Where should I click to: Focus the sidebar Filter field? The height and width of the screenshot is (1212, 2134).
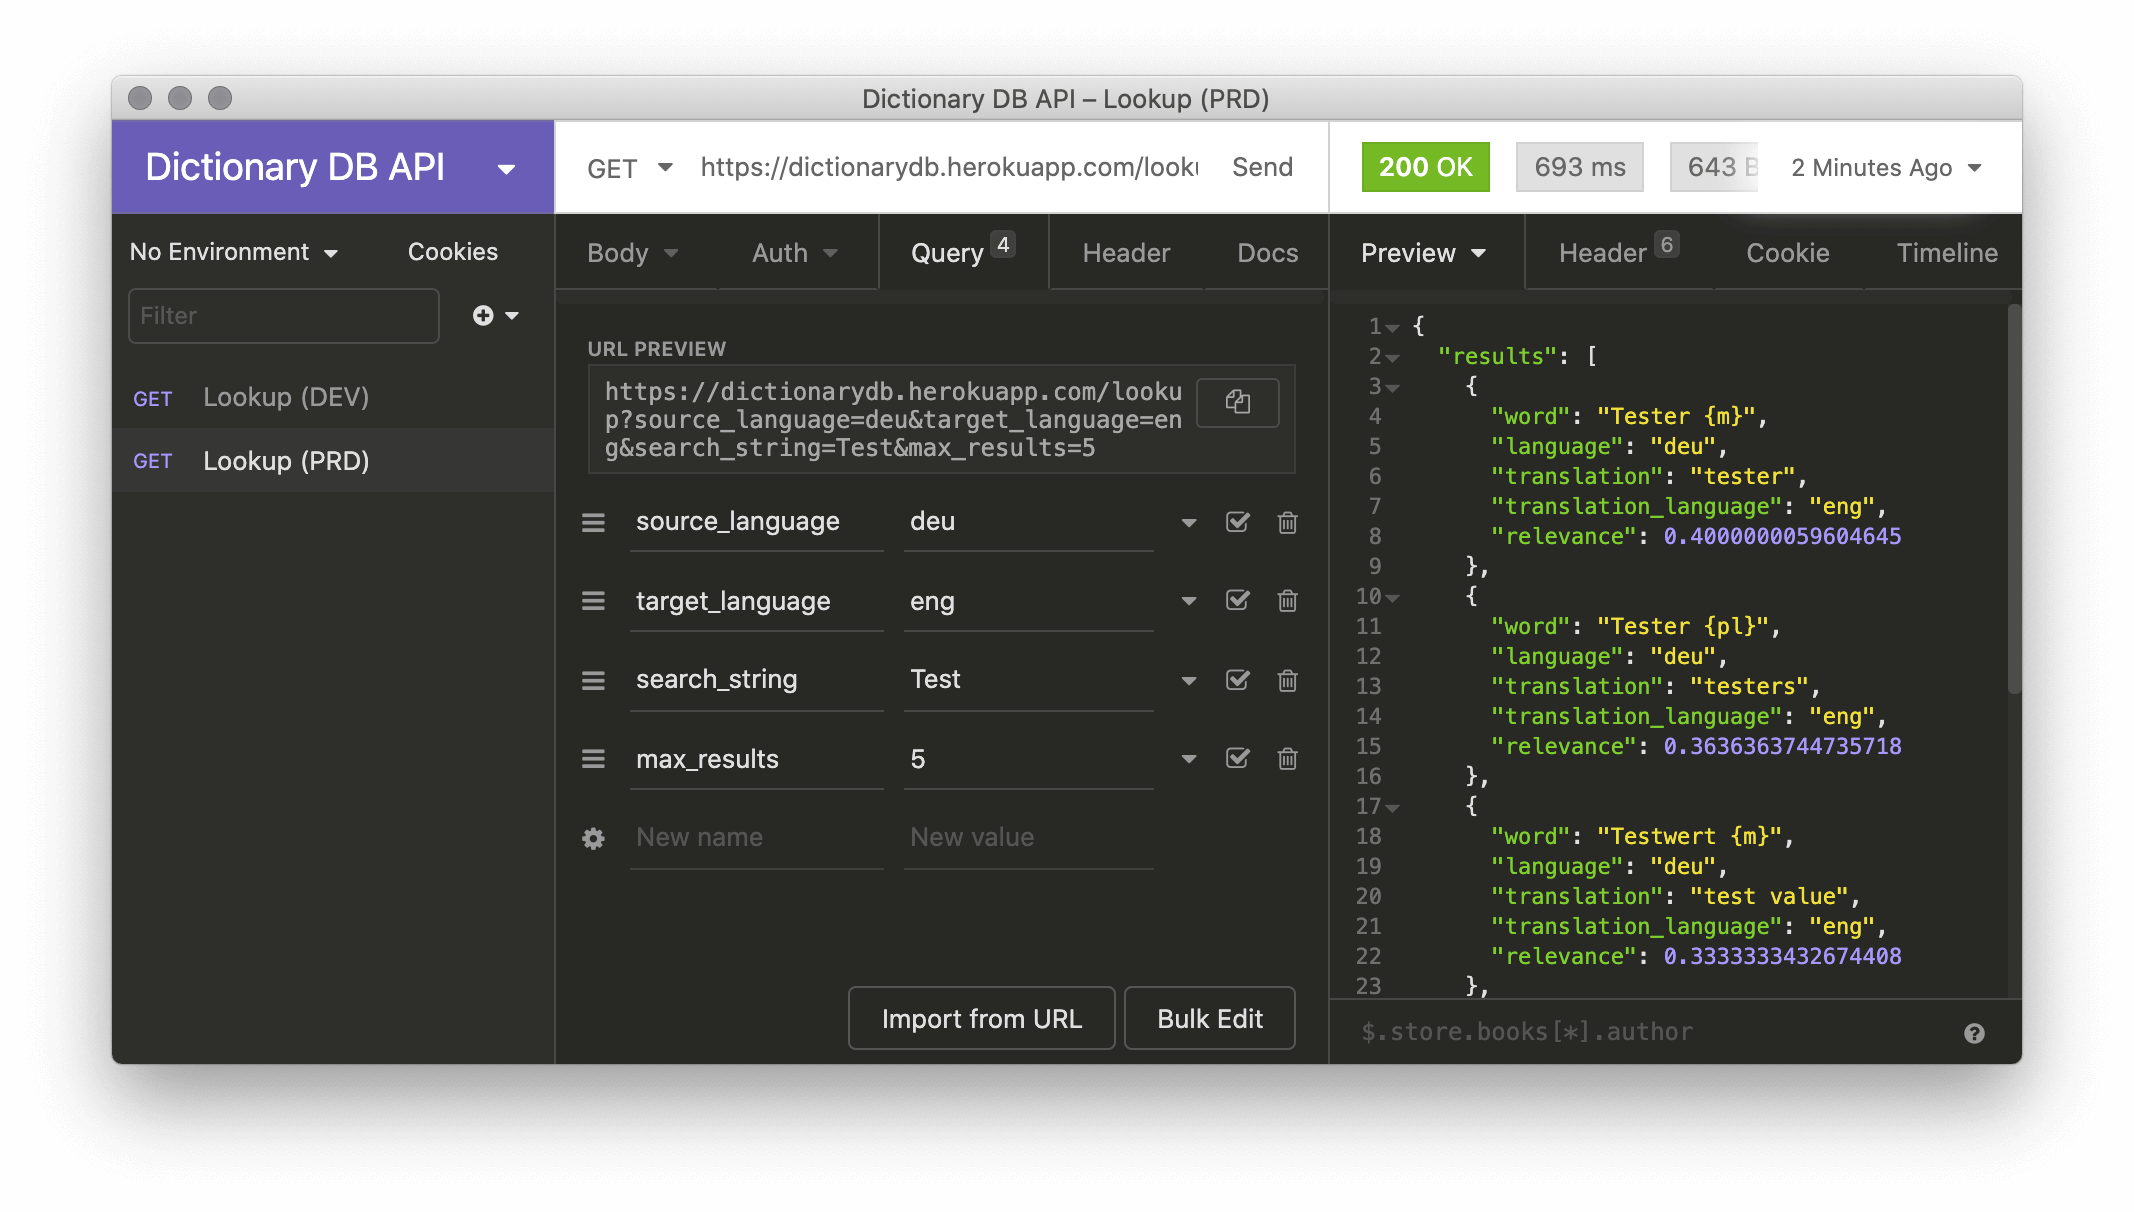pos(284,316)
